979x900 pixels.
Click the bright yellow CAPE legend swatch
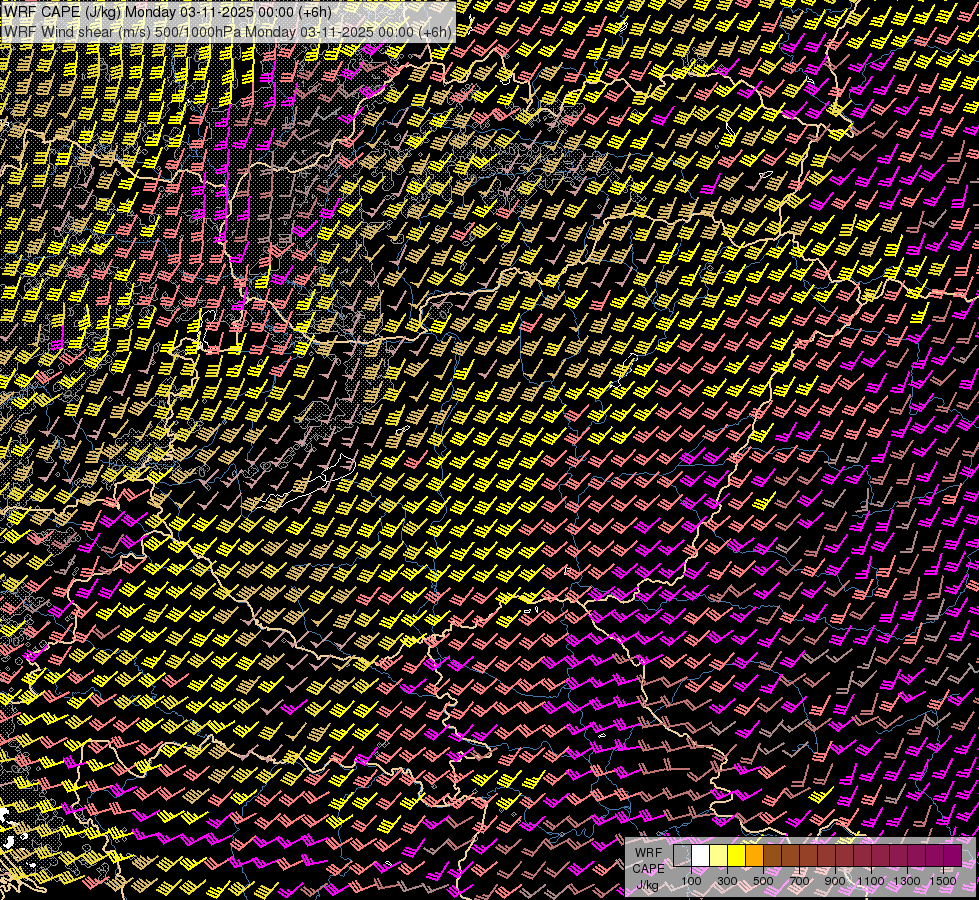coord(736,856)
